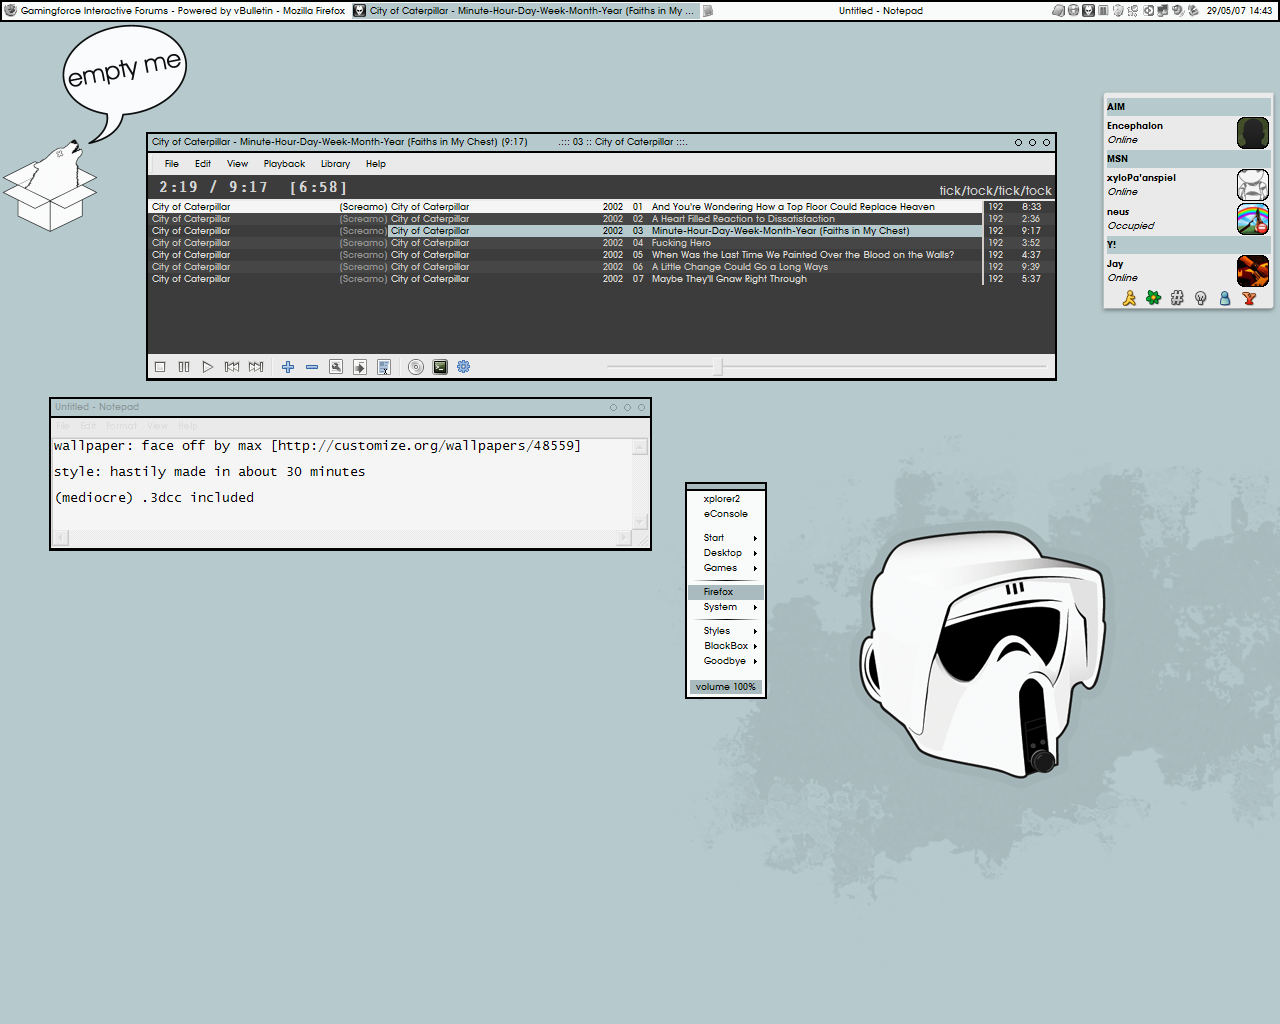
Task: Click neus's rainbow avatar
Action: (x=1253, y=219)
